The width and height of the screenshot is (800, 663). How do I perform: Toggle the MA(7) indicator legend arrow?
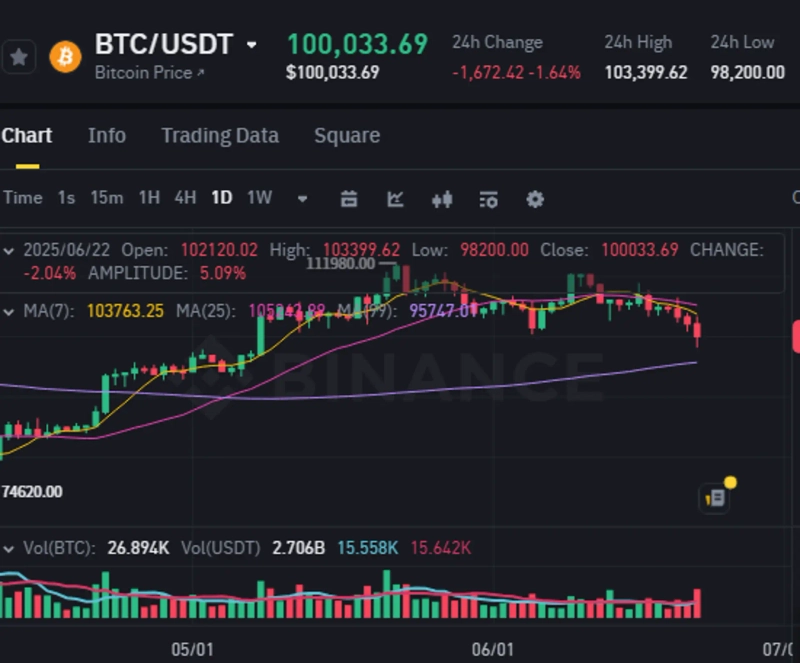click(x=10, y=311)
